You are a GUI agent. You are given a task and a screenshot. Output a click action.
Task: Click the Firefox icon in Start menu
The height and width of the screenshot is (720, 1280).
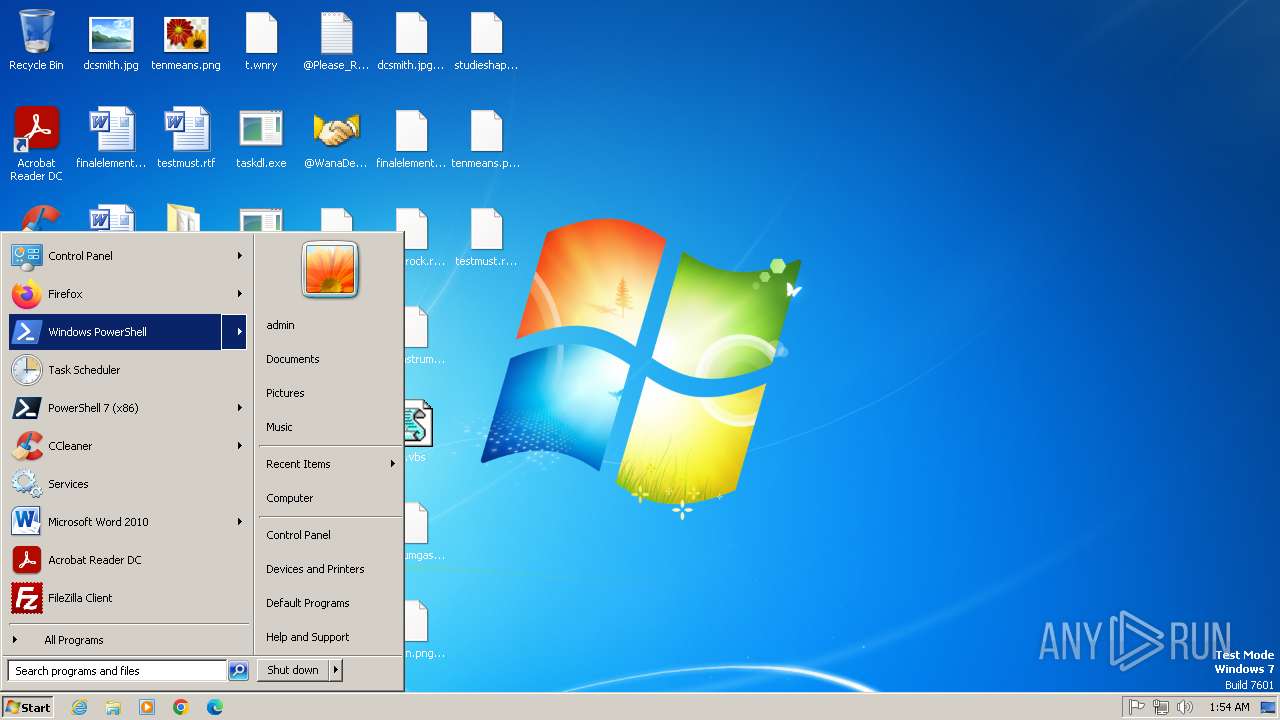click(x=27, y=294)
